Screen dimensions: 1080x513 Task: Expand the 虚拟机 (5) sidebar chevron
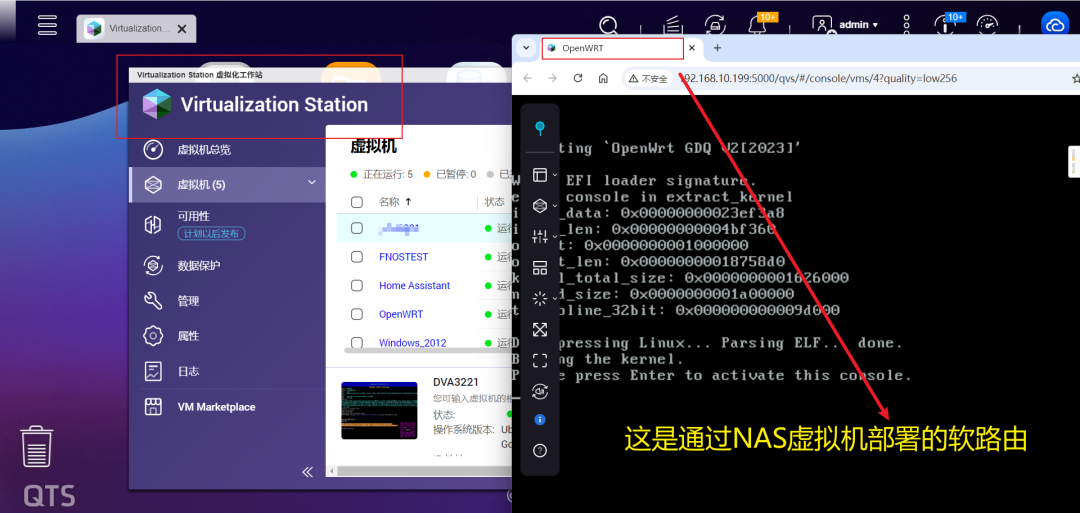pos(311,182)
